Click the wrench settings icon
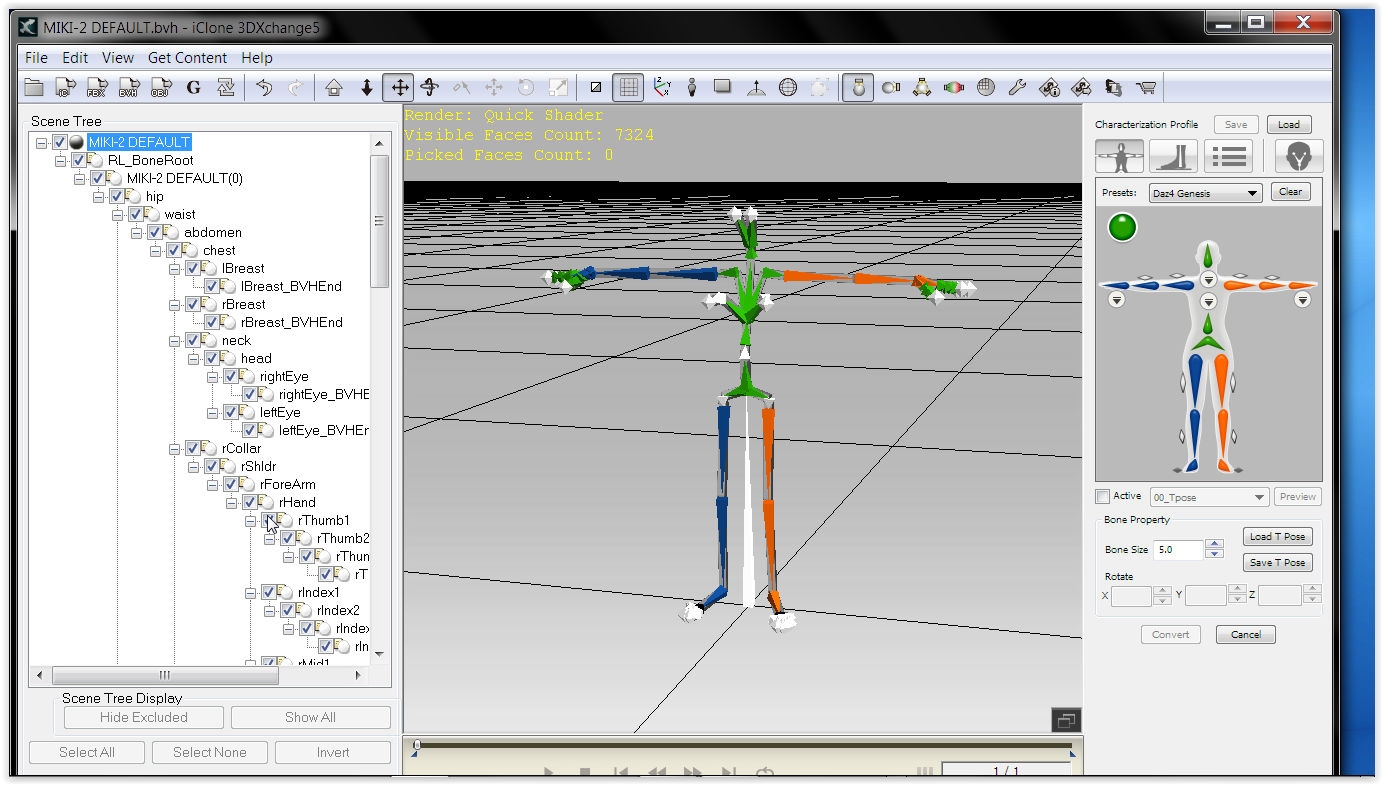 click(1017, 88)
